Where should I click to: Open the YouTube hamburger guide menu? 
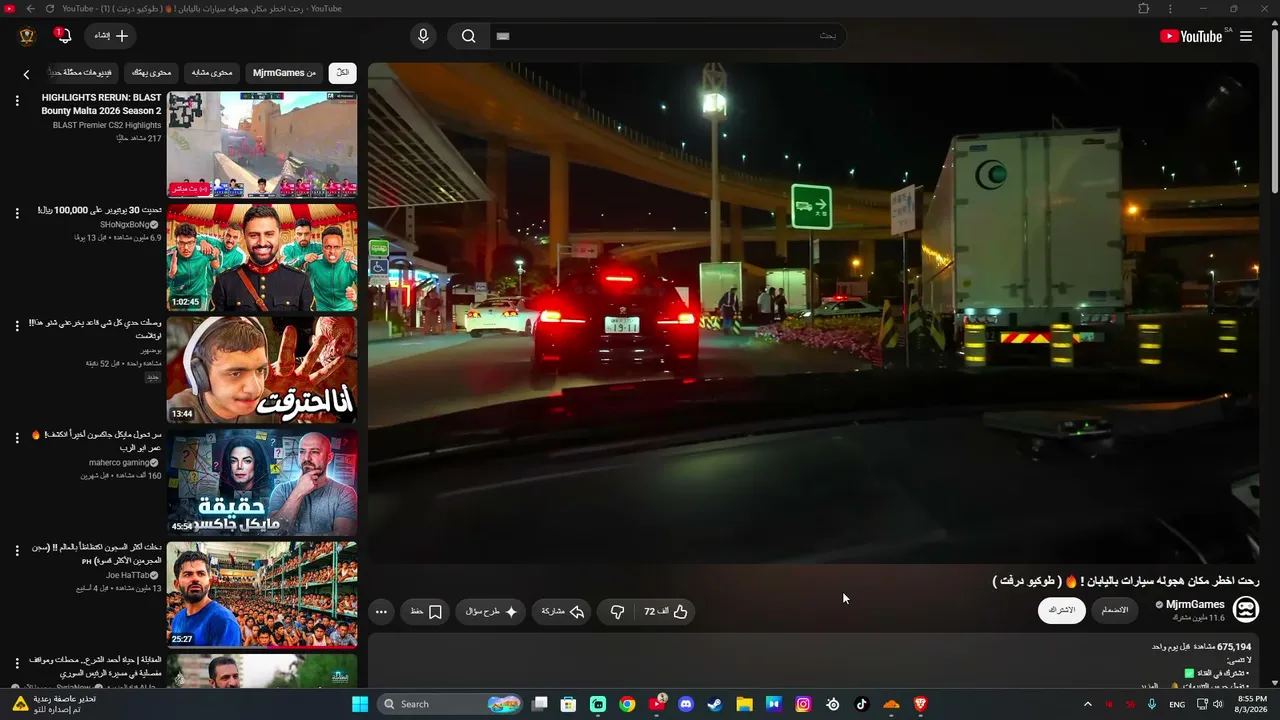click(x=1246, y=36)
